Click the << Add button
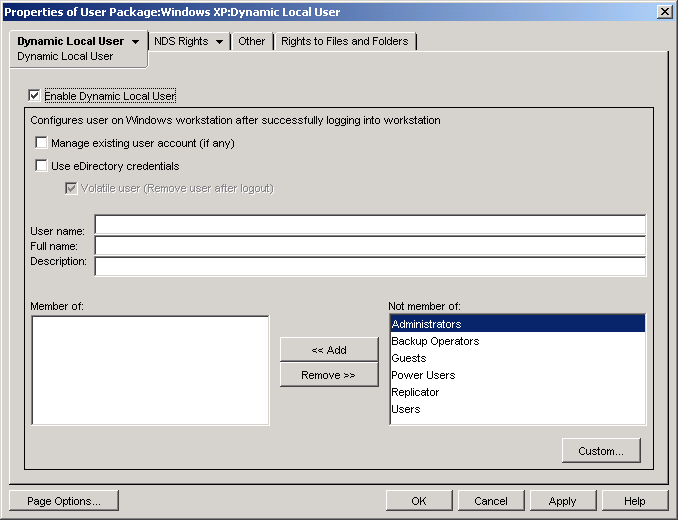The width and height of the screenshot is (678, 520). point(329,350)
